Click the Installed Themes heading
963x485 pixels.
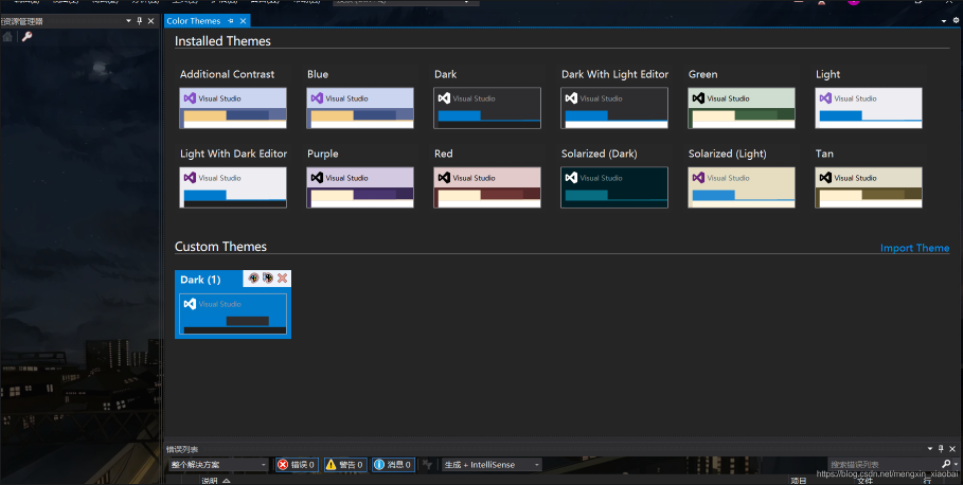click(222, 41)
